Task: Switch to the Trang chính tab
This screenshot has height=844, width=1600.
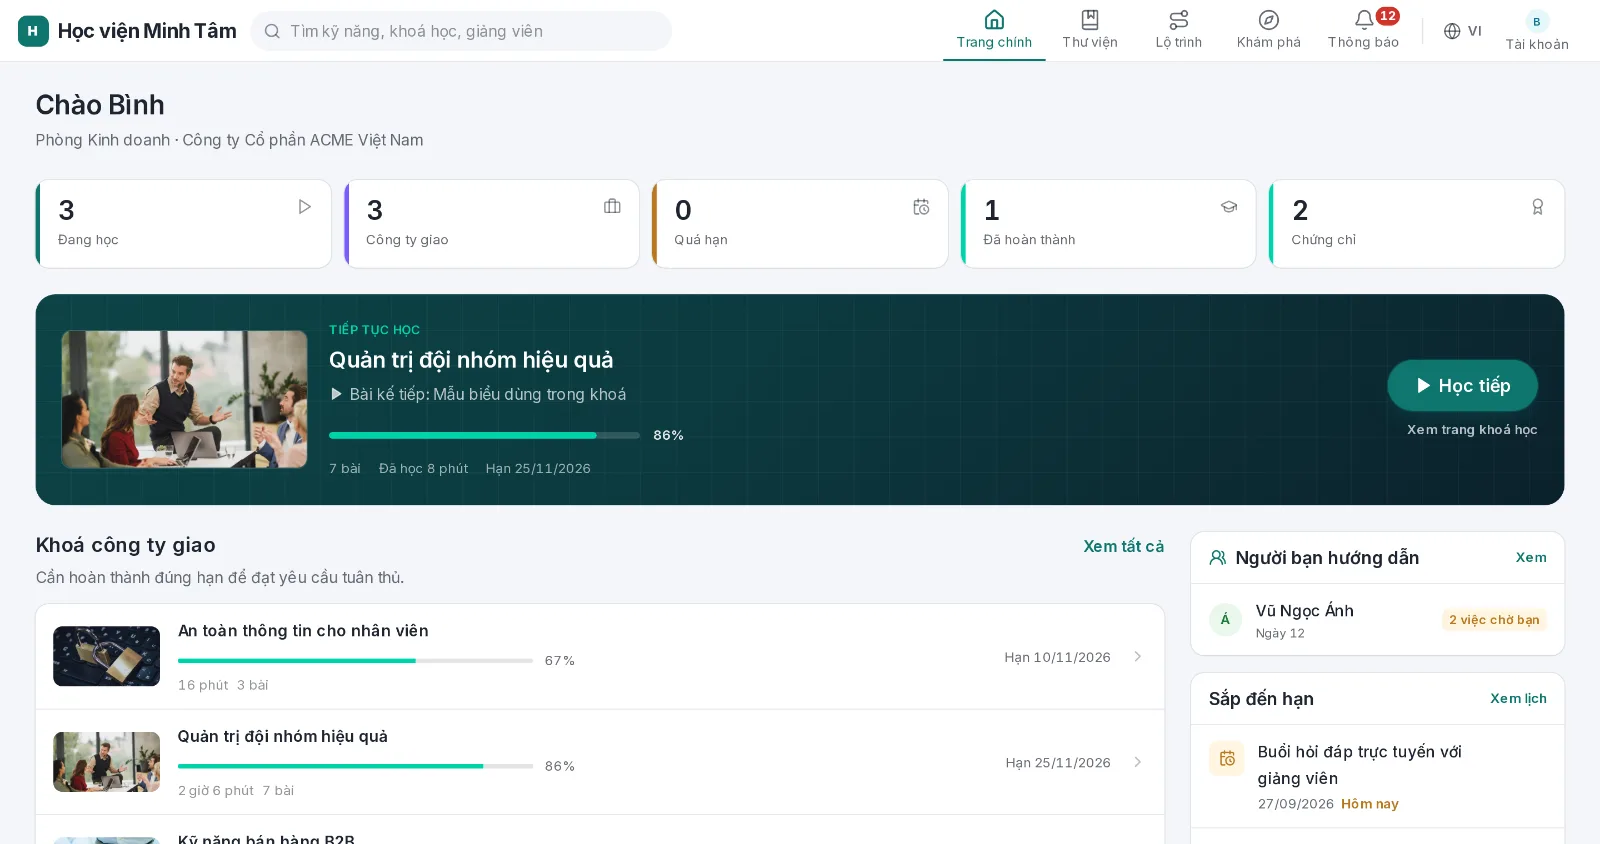Action: [x=994, y=31]
